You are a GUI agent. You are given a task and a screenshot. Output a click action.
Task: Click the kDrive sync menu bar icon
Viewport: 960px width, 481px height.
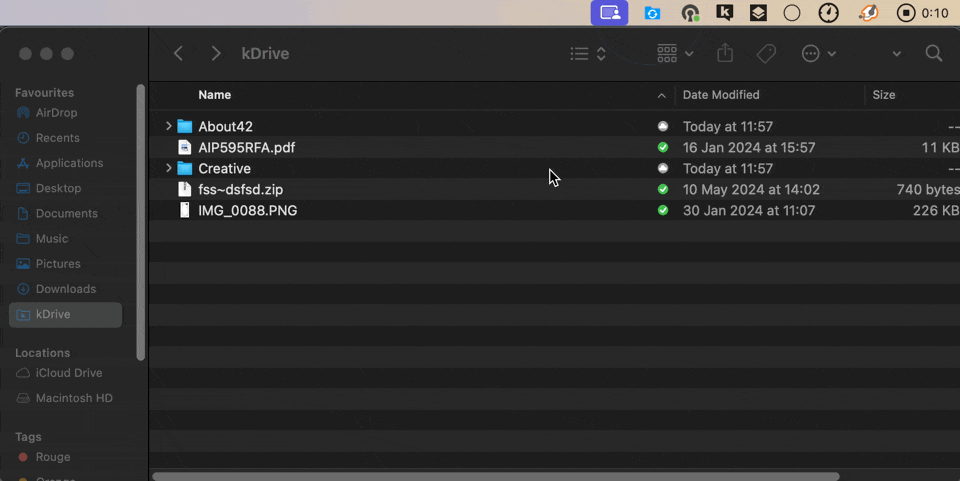652,13
